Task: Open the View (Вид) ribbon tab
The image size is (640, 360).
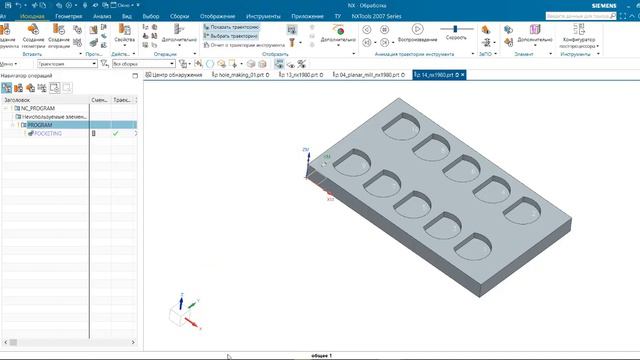Action: 127,16
